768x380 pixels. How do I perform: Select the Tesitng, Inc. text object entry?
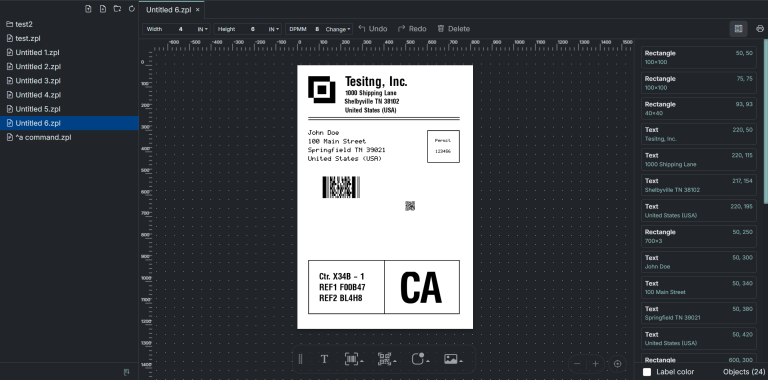coord(698,134)
